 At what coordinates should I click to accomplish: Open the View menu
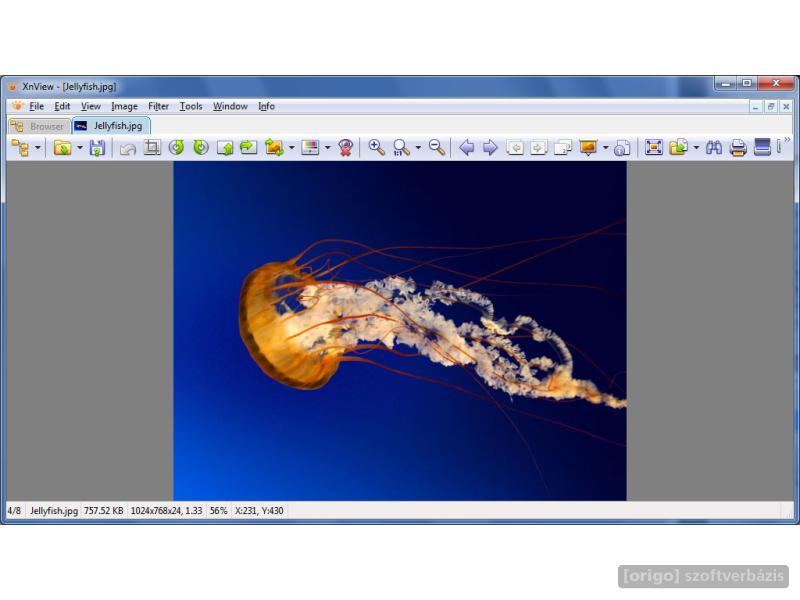91,107
